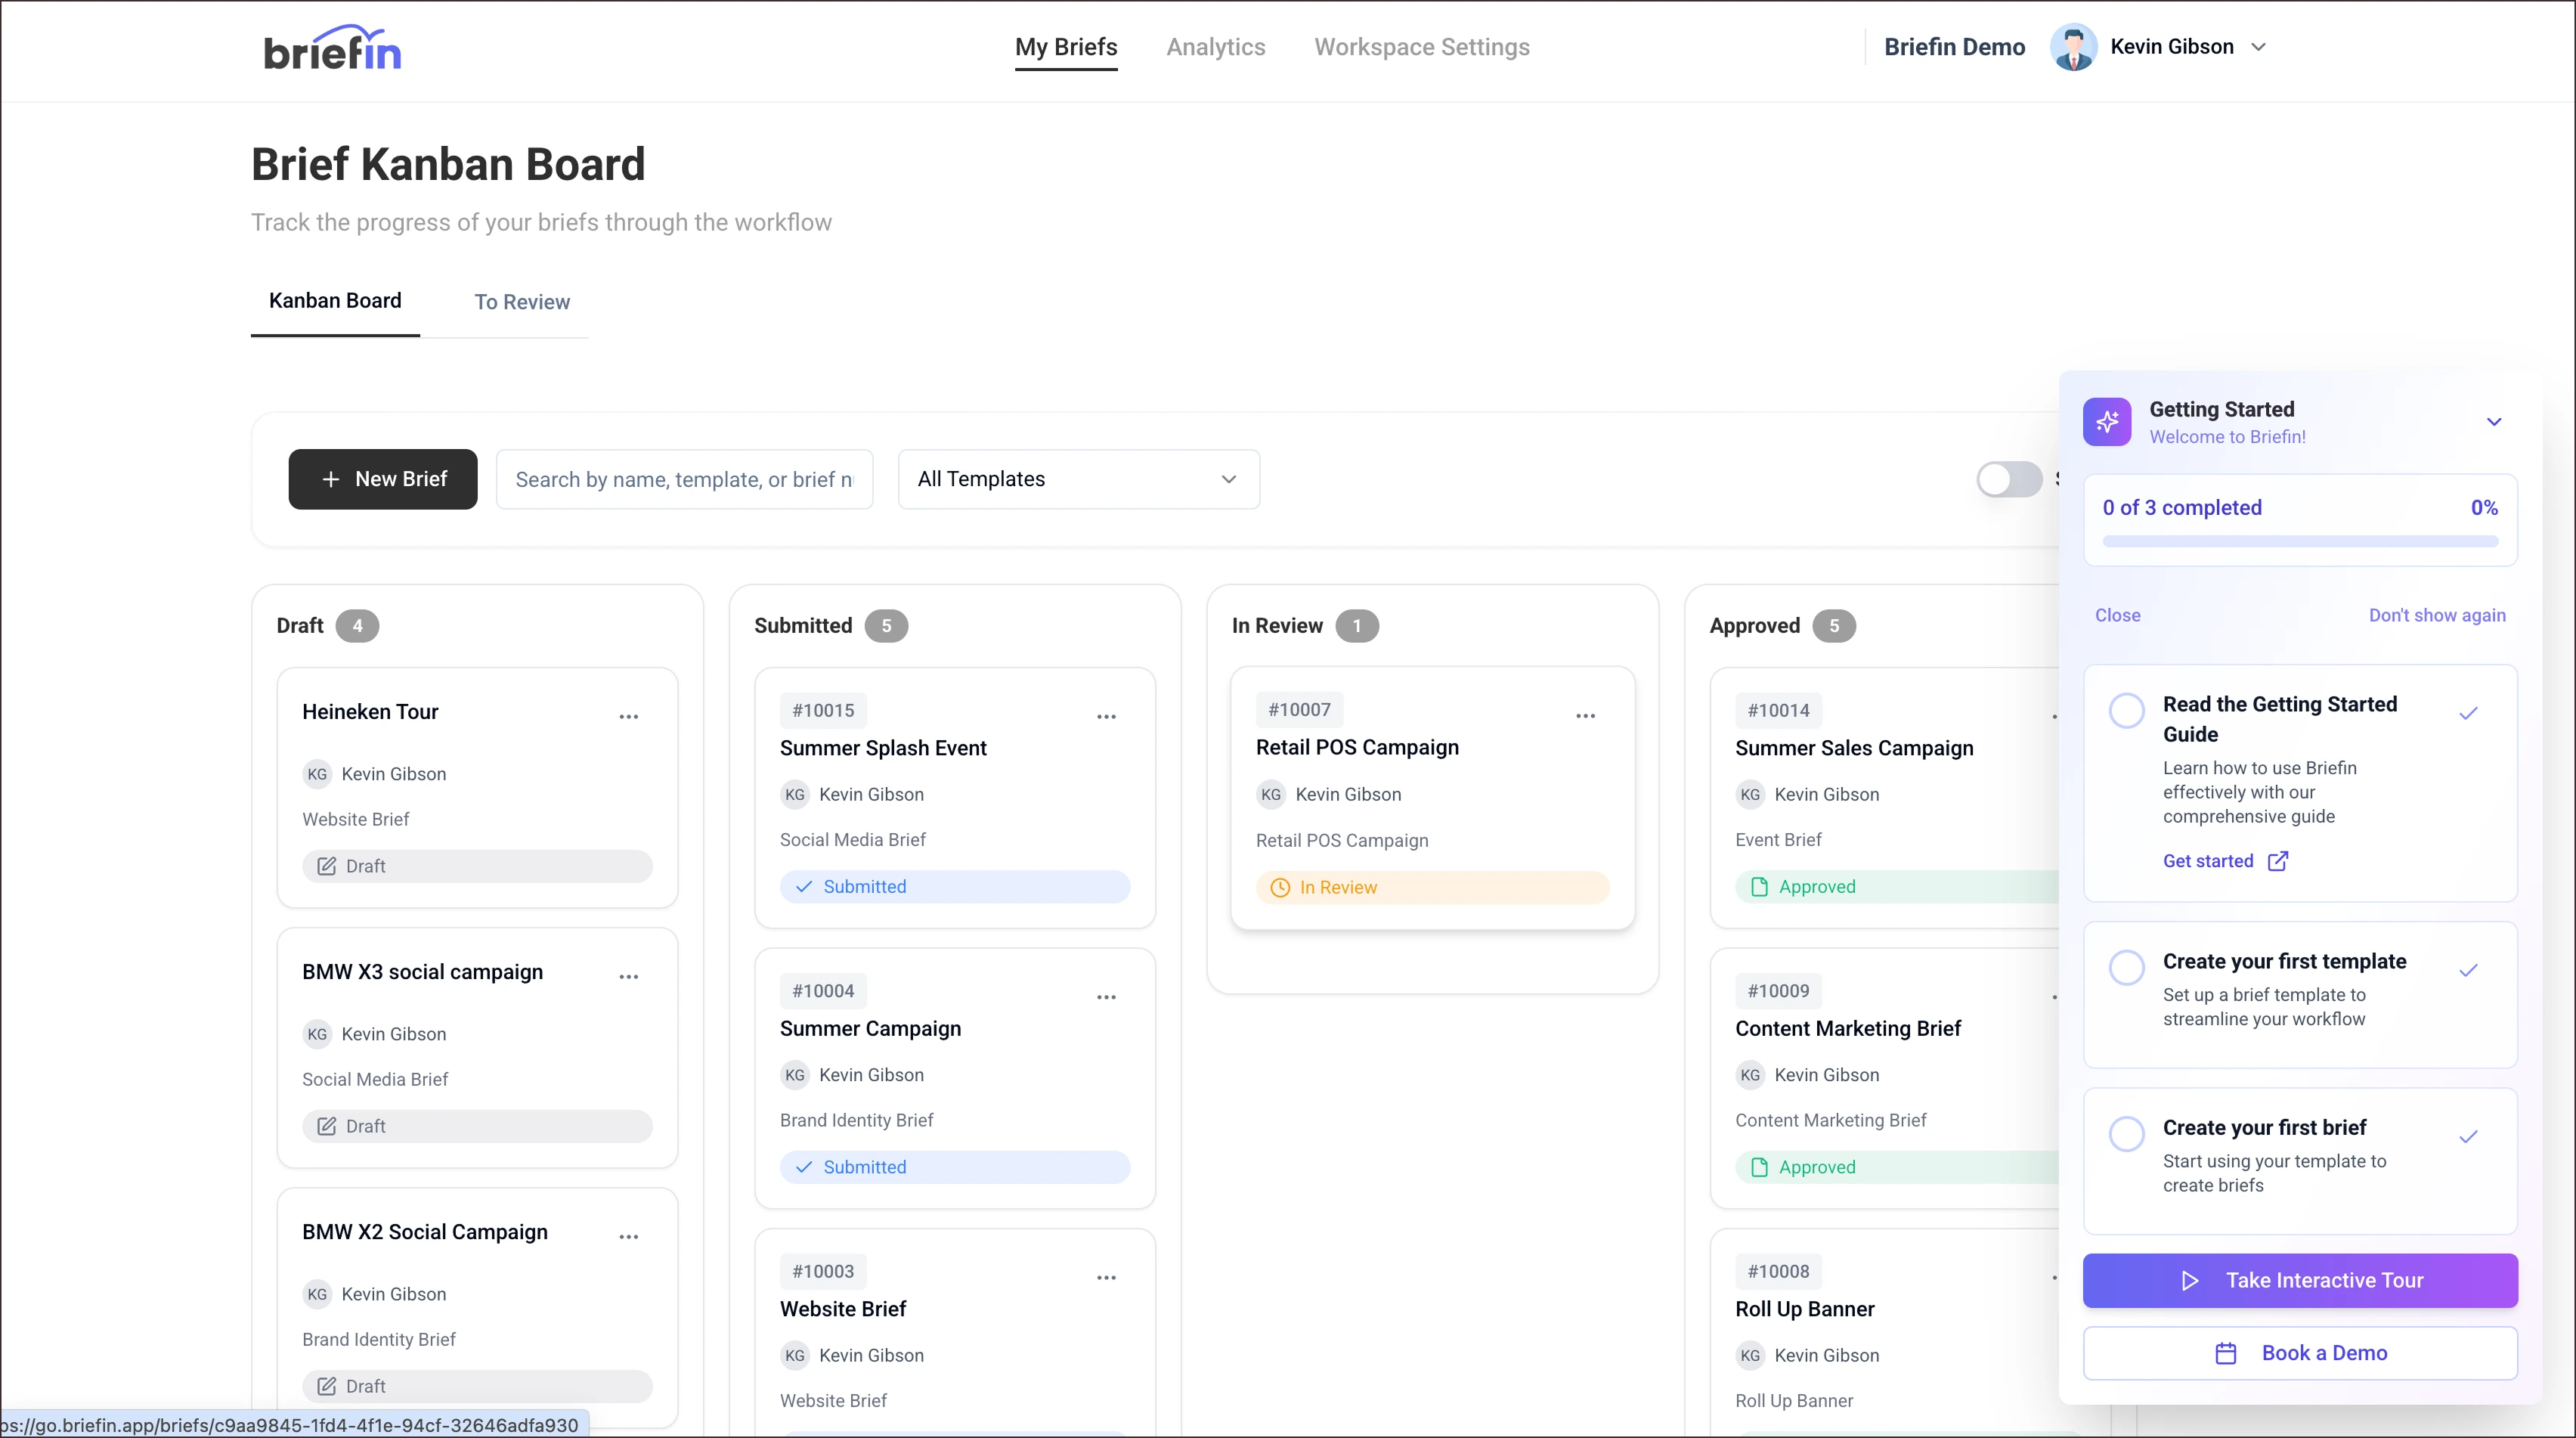The width and height of the screenshot is (2576, 1438).
Task: Open the All Templates dropdown
Action: (1078, 479)
